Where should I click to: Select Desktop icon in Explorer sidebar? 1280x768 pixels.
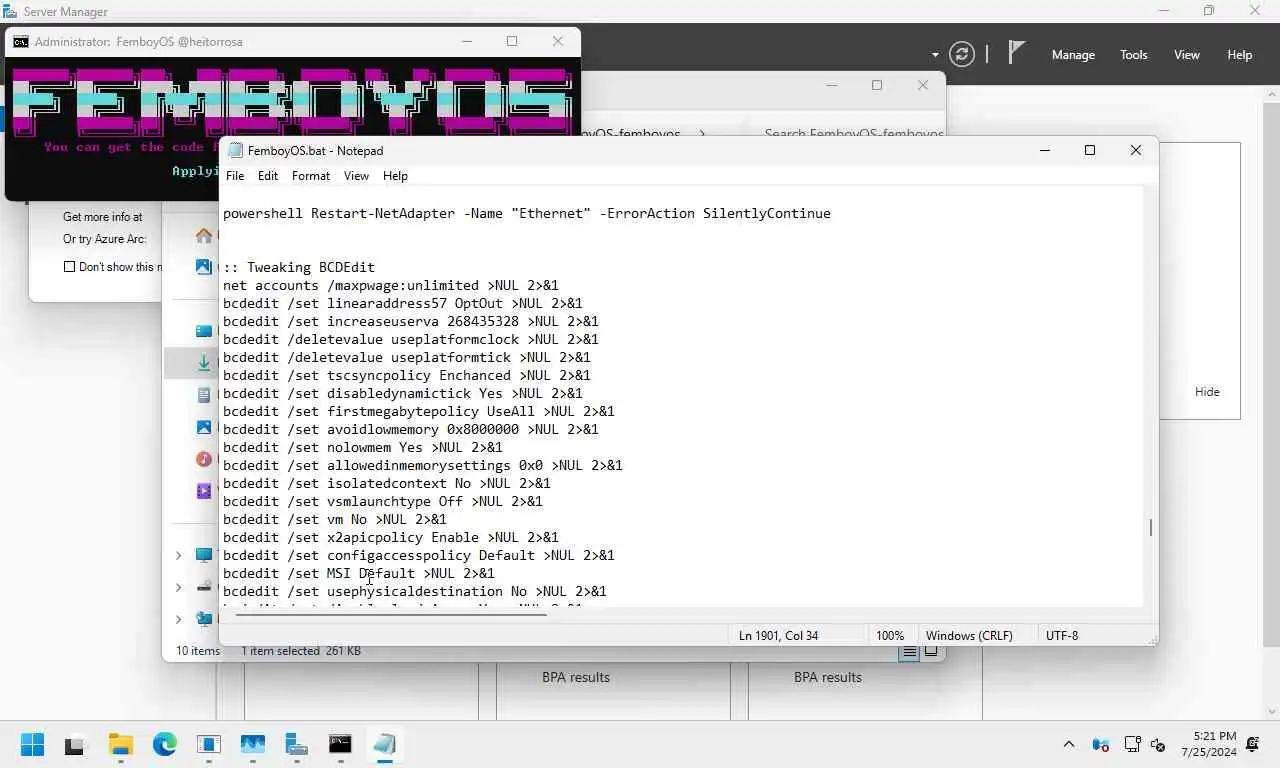(204, 331)
